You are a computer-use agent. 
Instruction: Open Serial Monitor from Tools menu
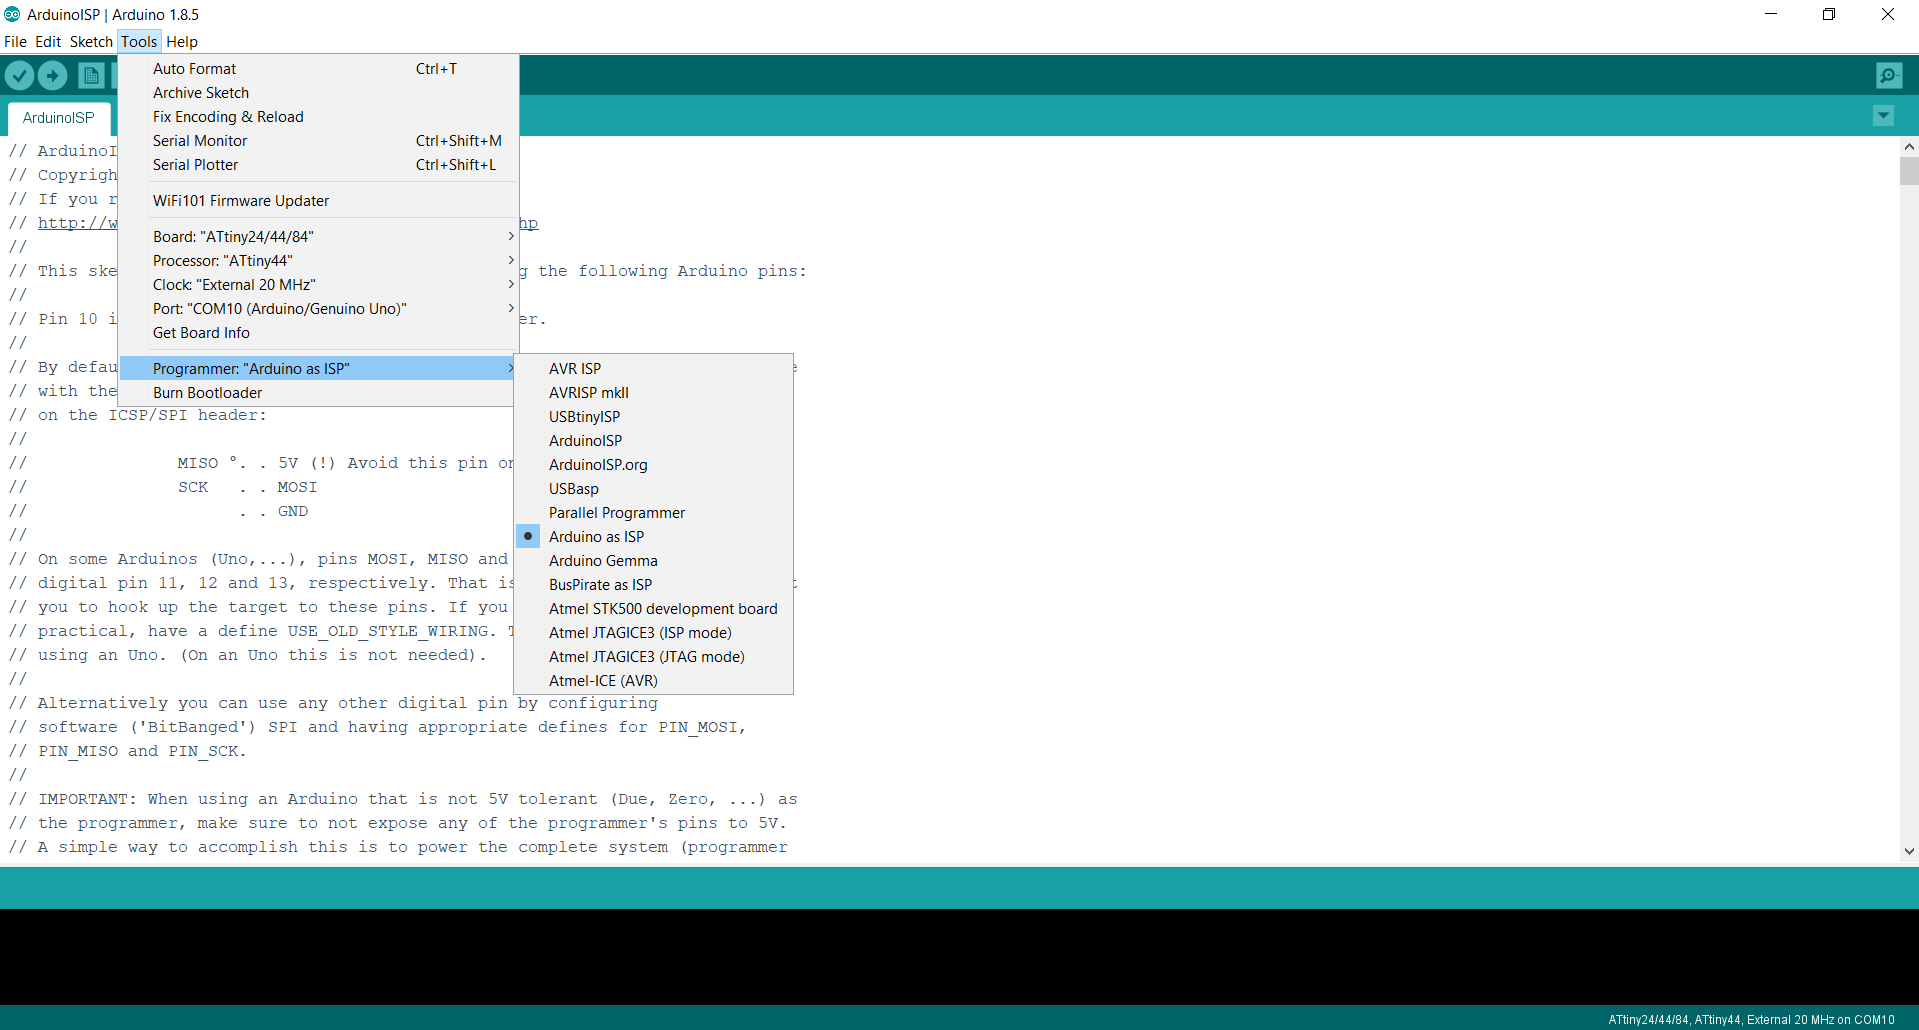(319, 141)
